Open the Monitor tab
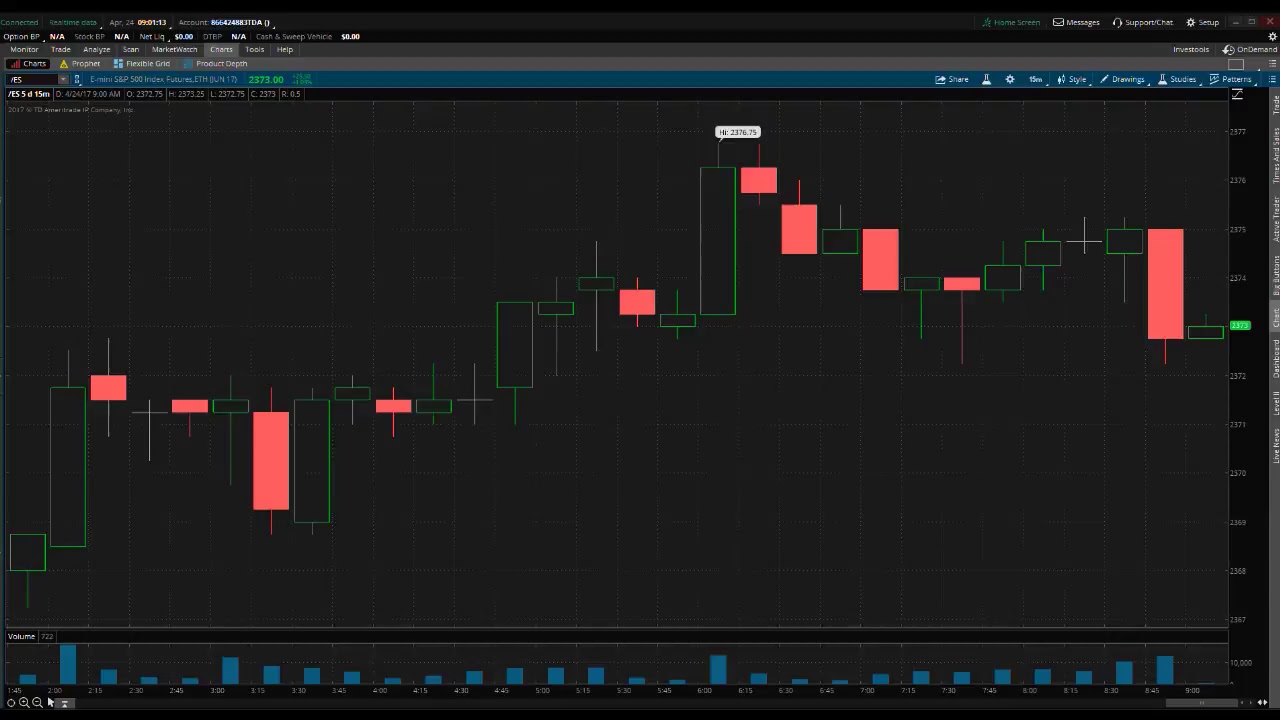 pos(24,49)
